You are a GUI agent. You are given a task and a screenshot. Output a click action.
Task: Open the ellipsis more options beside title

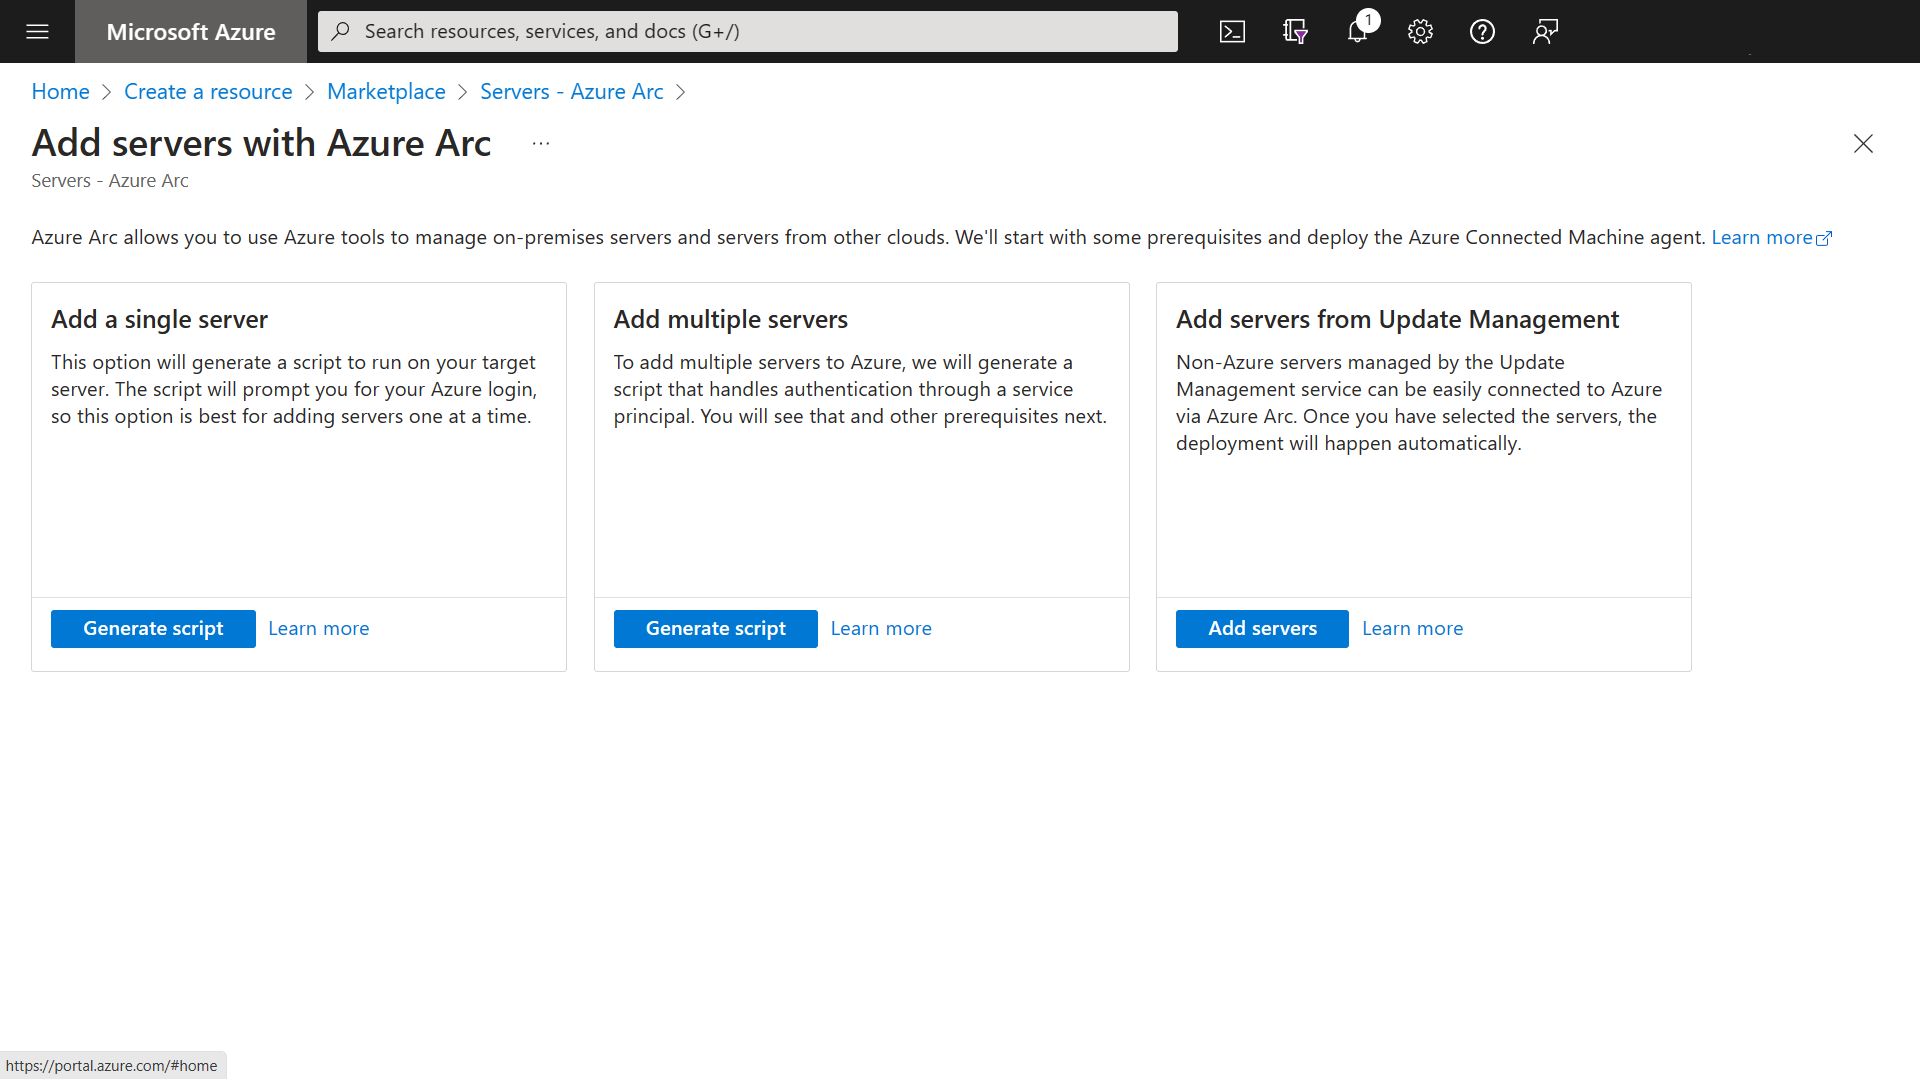pos(541,144)
